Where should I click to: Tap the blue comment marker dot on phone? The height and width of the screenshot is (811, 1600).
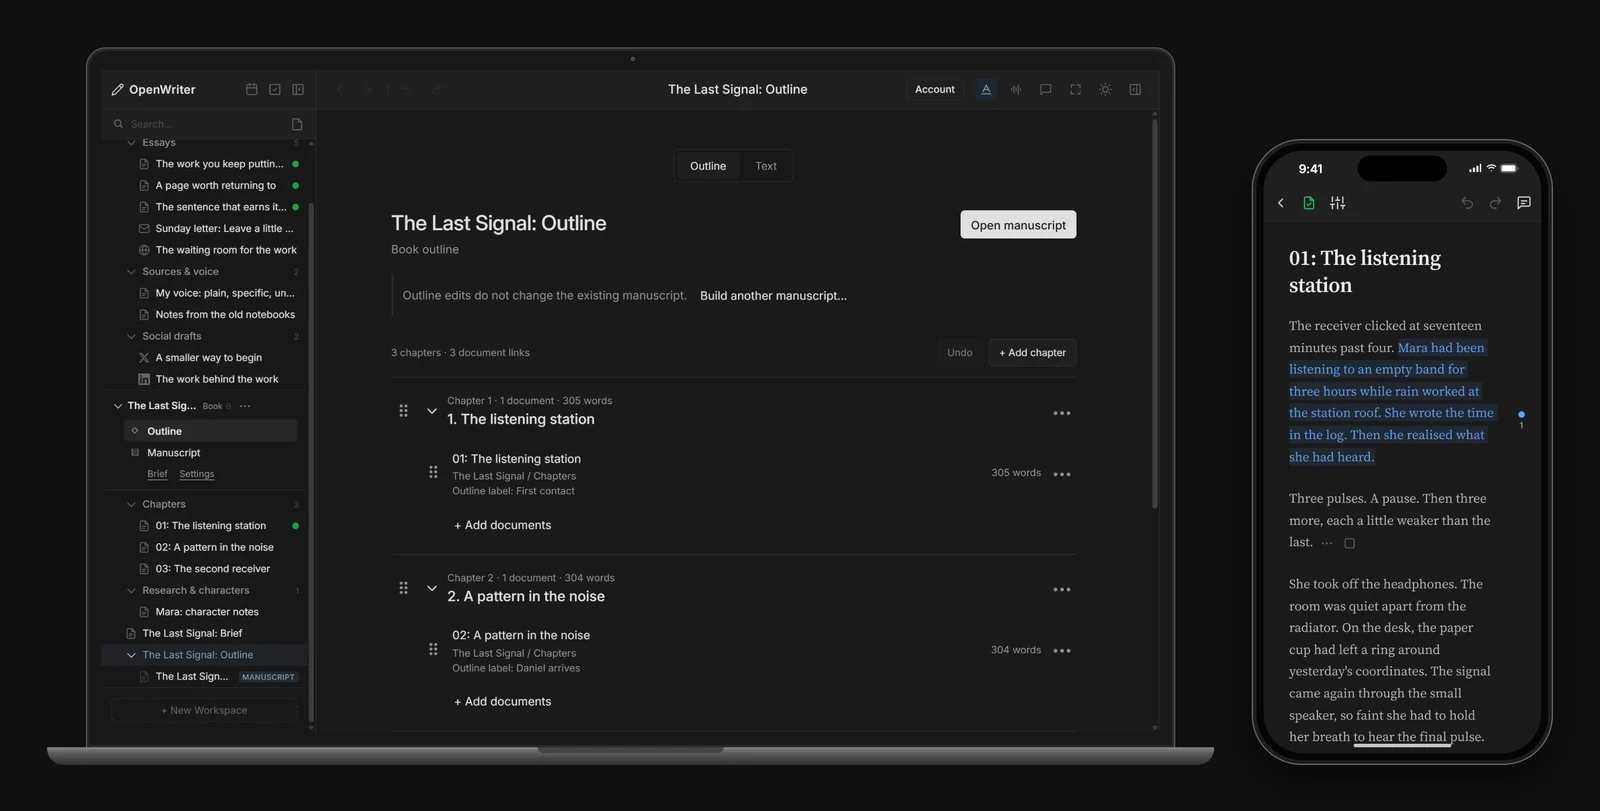1521,414
